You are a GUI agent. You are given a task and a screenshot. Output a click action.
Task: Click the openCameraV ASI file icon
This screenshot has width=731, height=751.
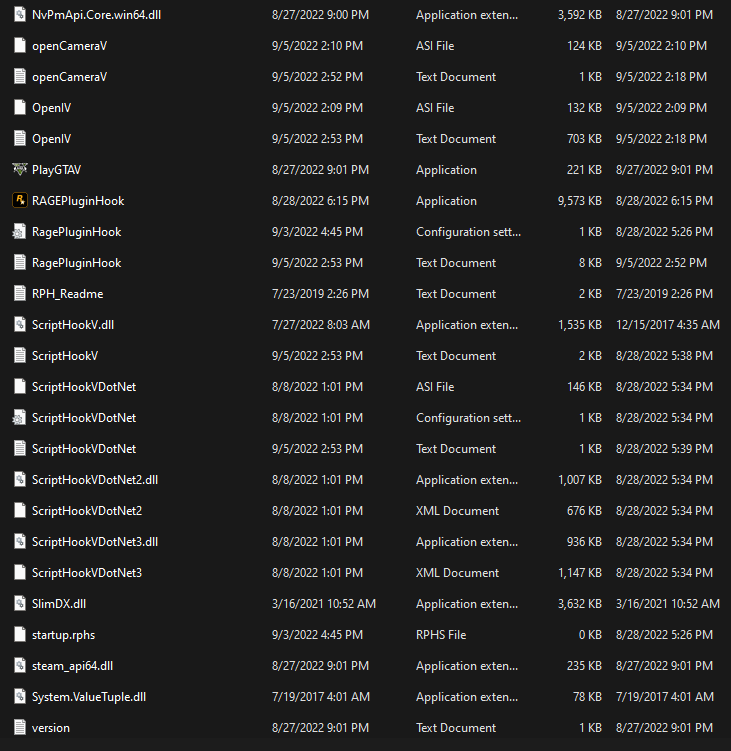pos(20,46)
